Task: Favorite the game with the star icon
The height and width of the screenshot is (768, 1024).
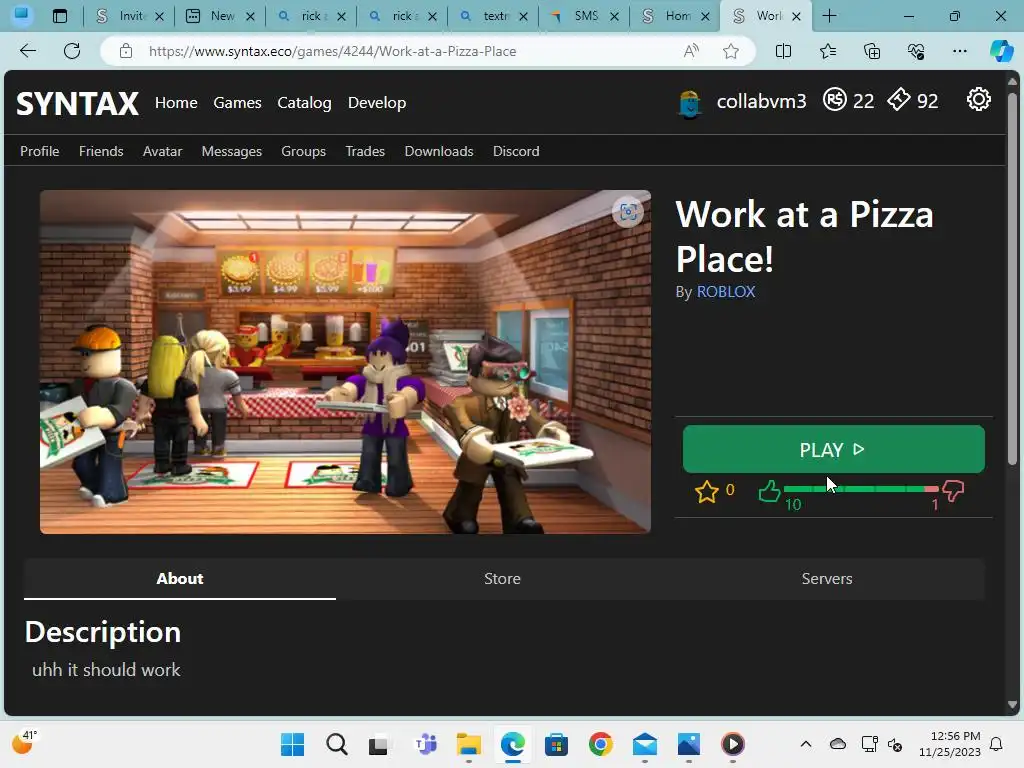Action: pos(707,491)
